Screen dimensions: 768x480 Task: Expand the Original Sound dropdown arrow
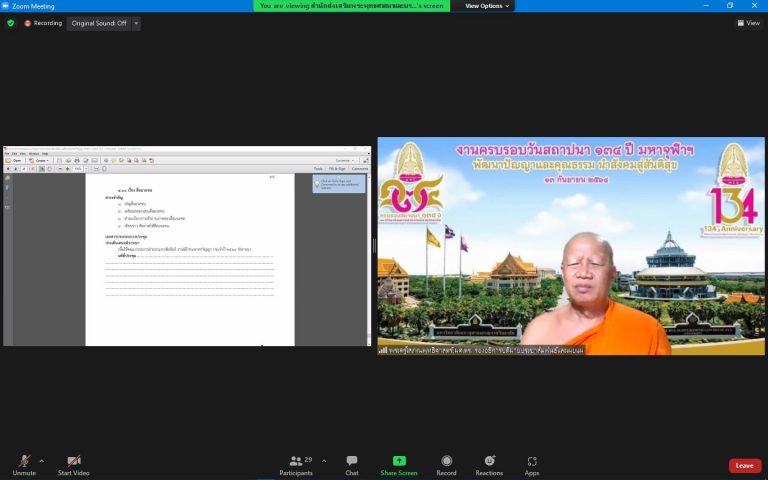pyautogui.click(x=136, y=23)
